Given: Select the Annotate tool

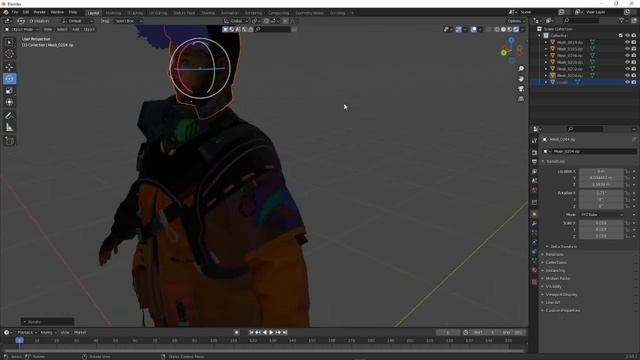Looking at the screenshot, I should point(9,116).
